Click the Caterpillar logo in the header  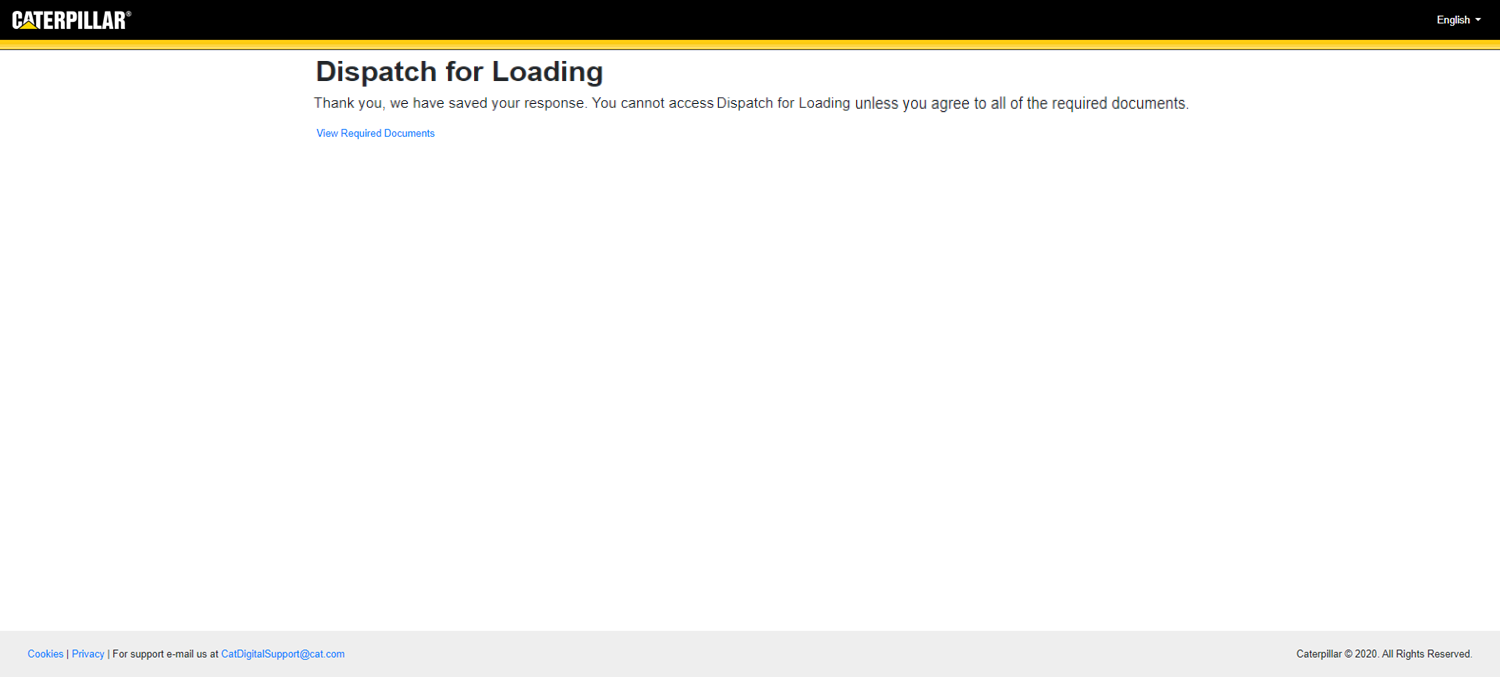[70, 20]
